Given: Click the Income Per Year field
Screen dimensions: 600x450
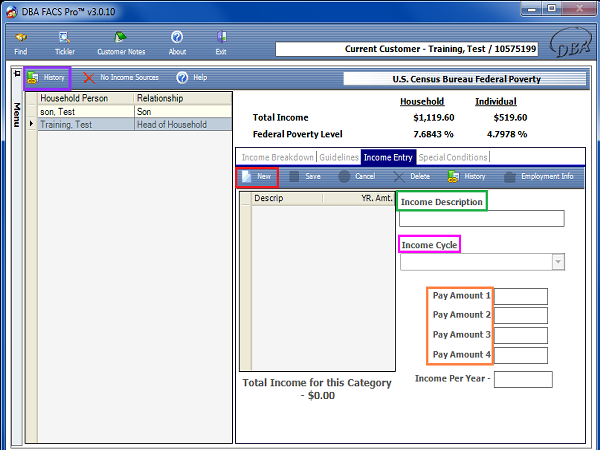Looking at the screenshot, I should (x=523, y=380).
